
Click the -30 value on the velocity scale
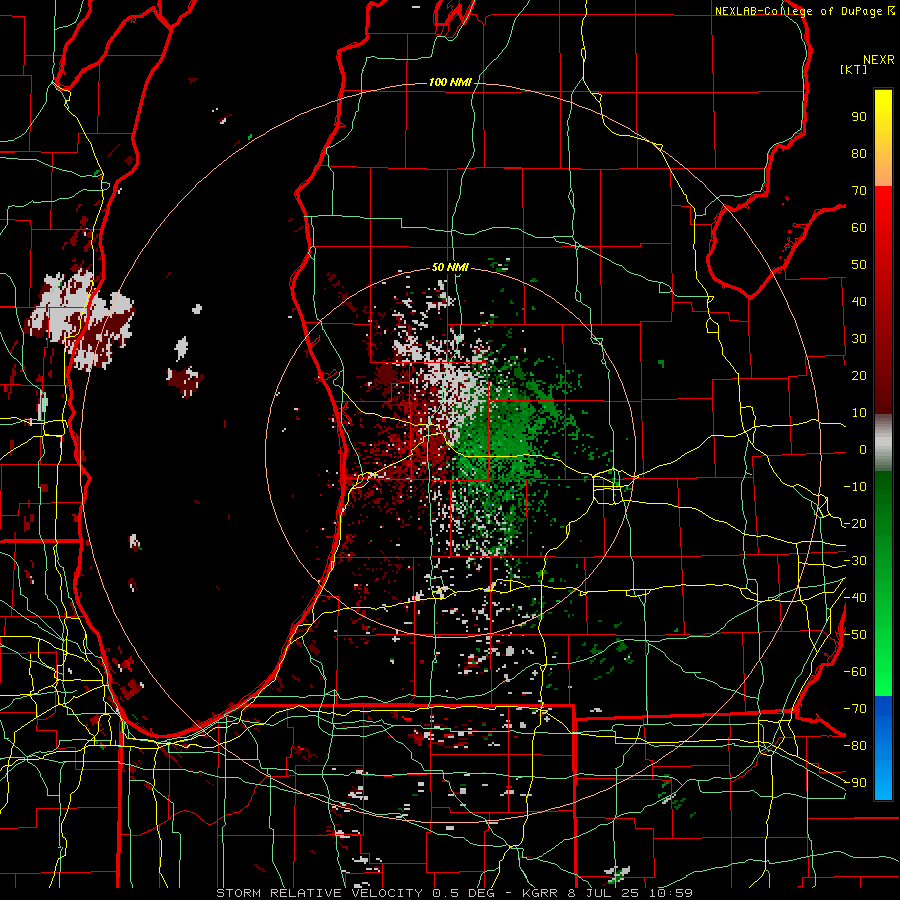coord(855,561)
